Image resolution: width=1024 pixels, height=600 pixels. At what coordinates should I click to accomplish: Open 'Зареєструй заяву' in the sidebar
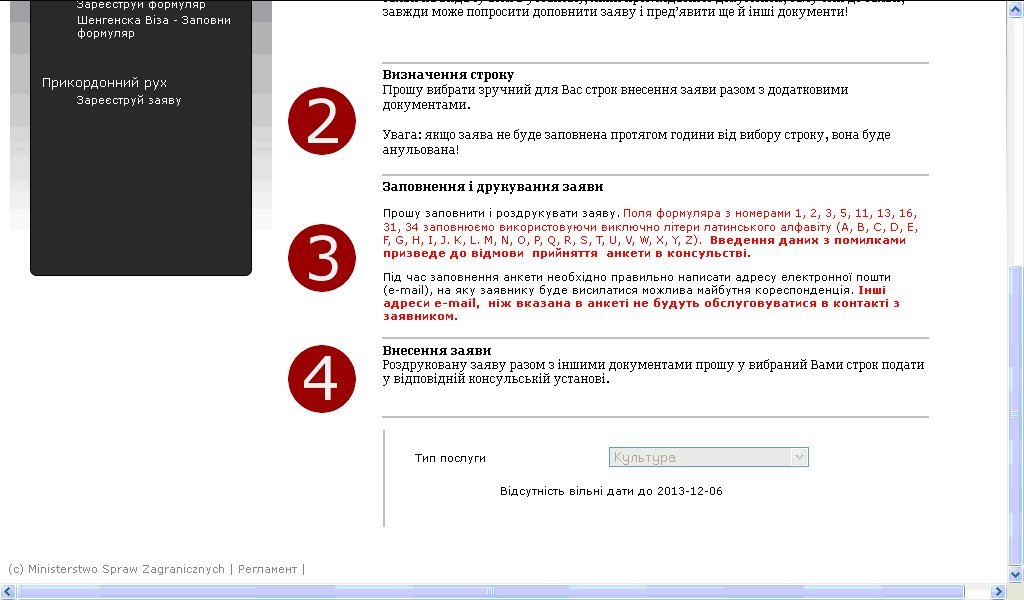tap(129, 100)
